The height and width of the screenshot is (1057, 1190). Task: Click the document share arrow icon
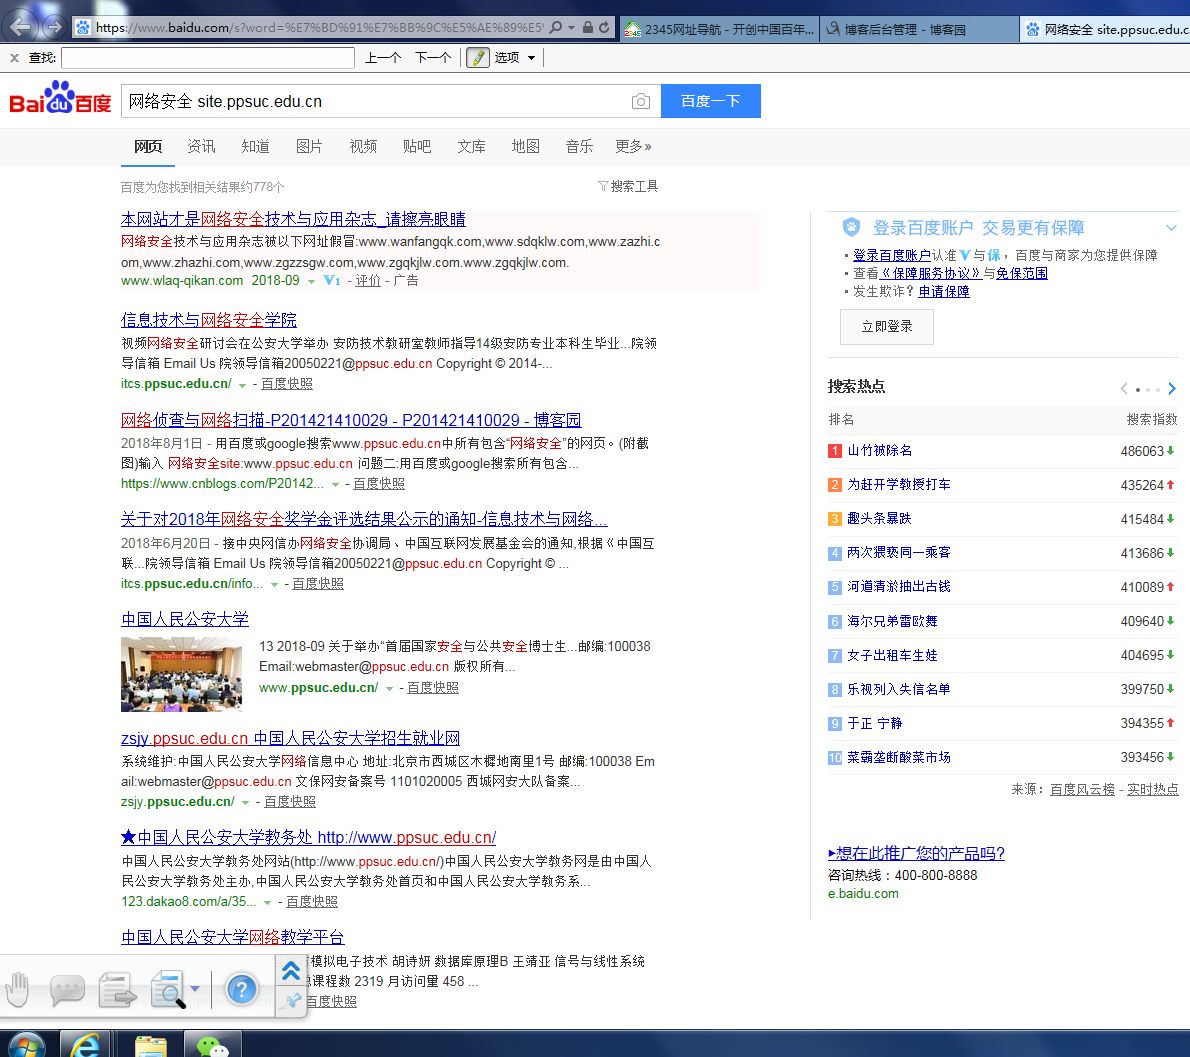tap(118, 989)
